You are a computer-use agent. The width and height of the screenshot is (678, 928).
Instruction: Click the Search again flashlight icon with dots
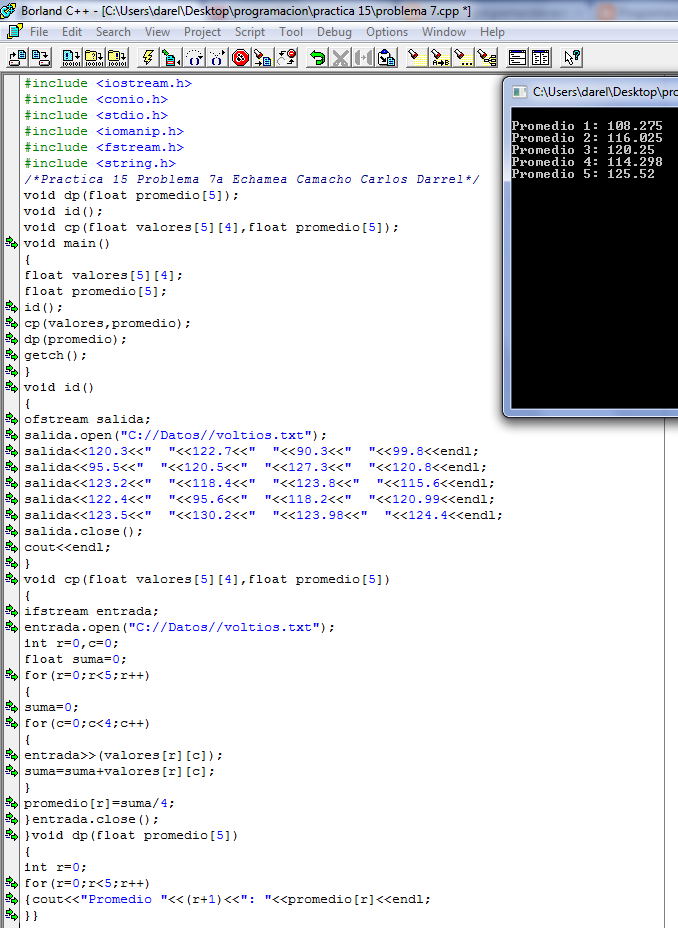pyautogui.click(x=463, y=57)
